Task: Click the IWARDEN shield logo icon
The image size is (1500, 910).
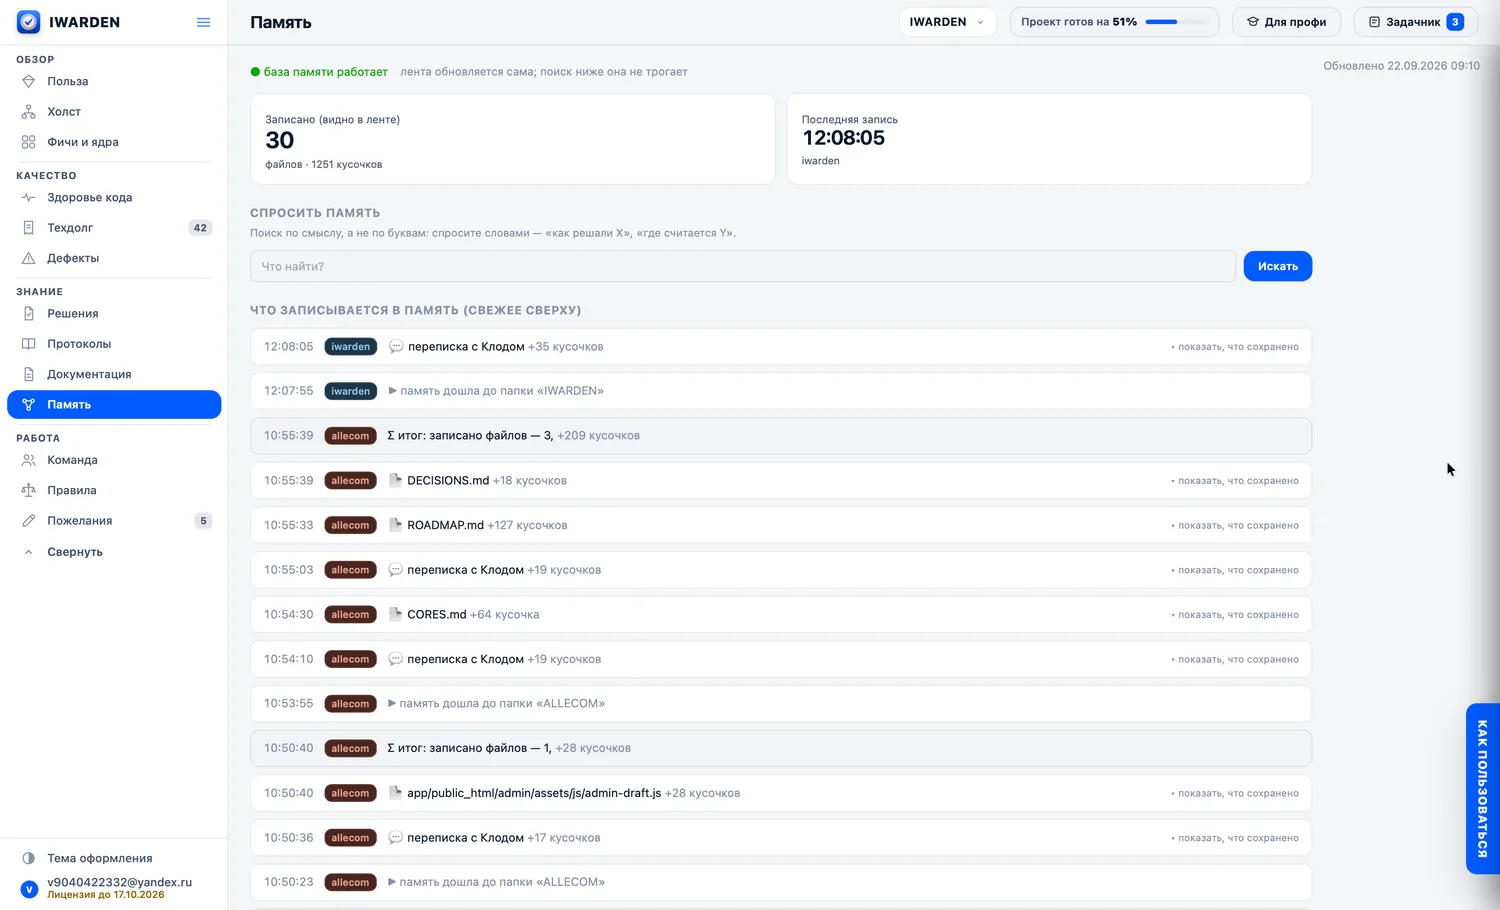Action: tap(29, 22)
